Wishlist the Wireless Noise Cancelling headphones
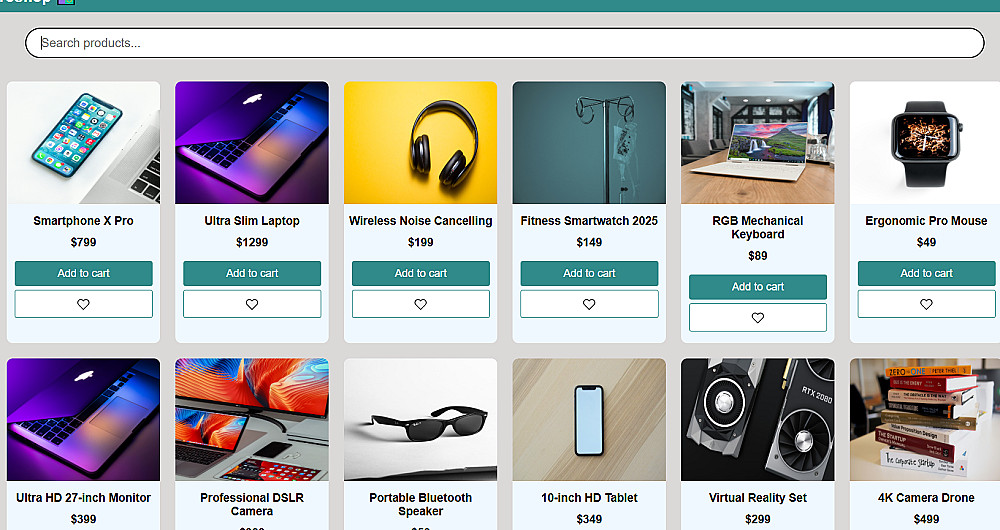The width and height of the screenshot is (1000, 530). pyautogui.click(x=421, y=304)
